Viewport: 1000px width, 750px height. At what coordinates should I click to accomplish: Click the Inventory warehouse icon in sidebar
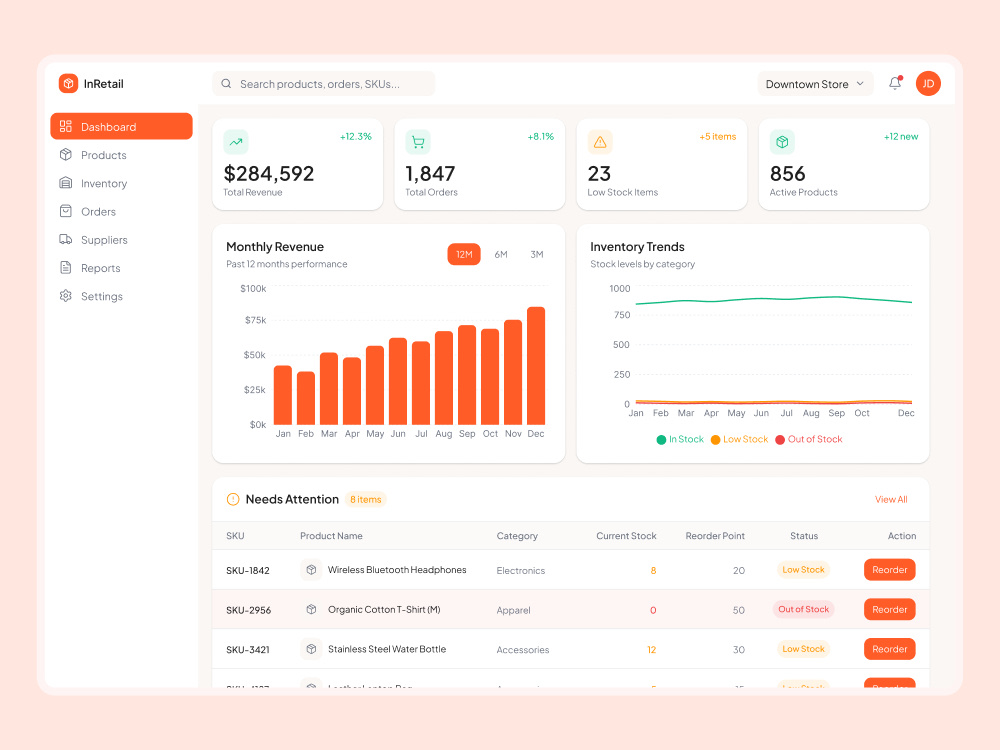point(66,183)
